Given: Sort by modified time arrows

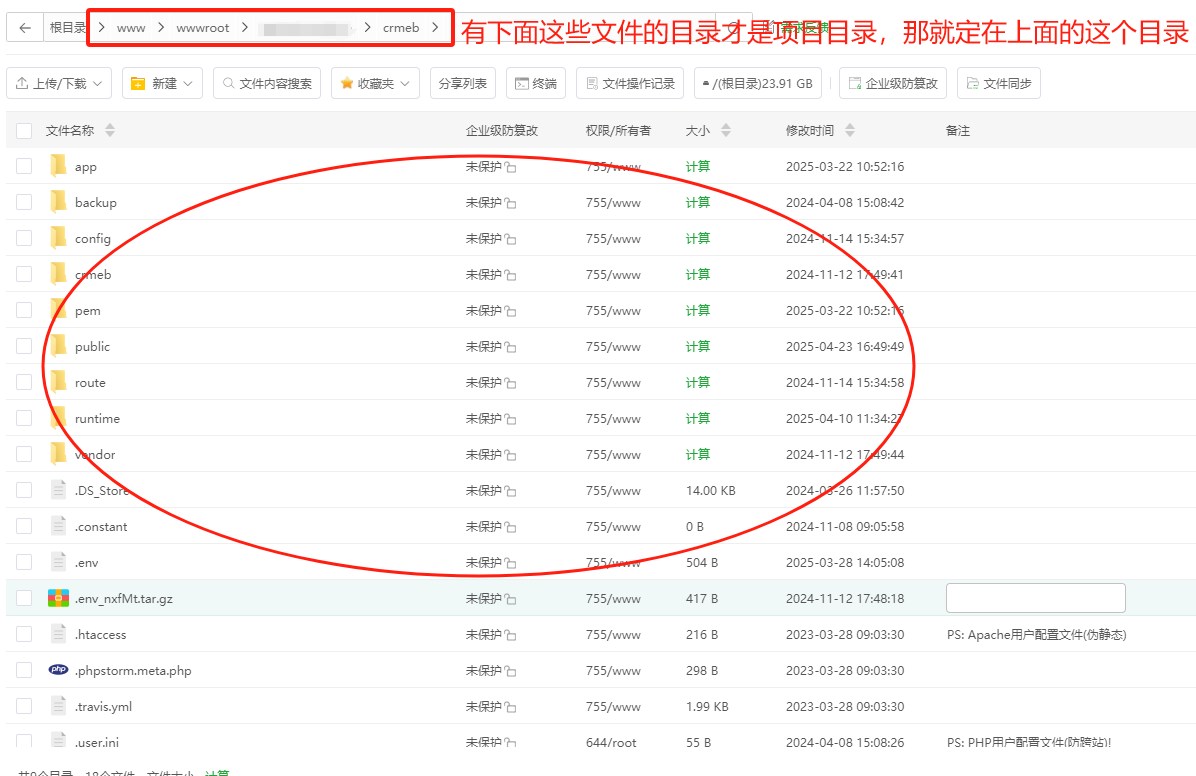Looking at the screenshot, I should coord(850,130).
